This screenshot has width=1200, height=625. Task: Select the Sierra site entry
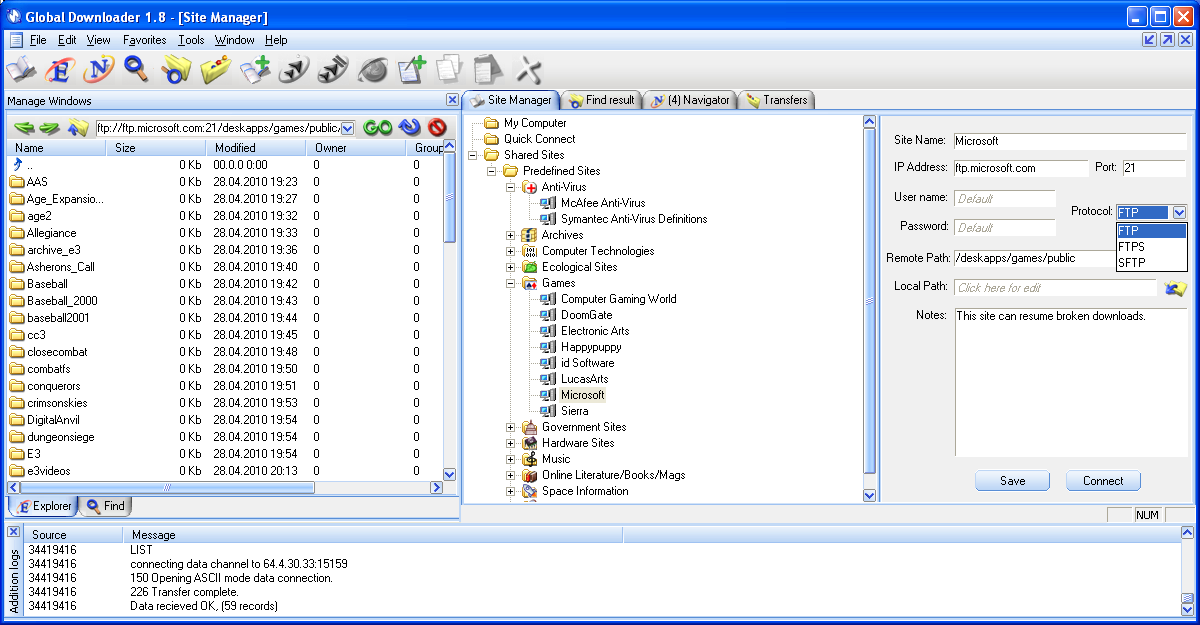coord(574,410)
